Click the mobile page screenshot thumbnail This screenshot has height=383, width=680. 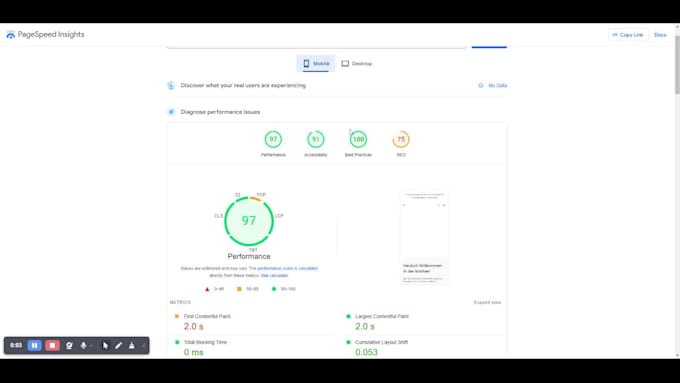coord(425,237)
